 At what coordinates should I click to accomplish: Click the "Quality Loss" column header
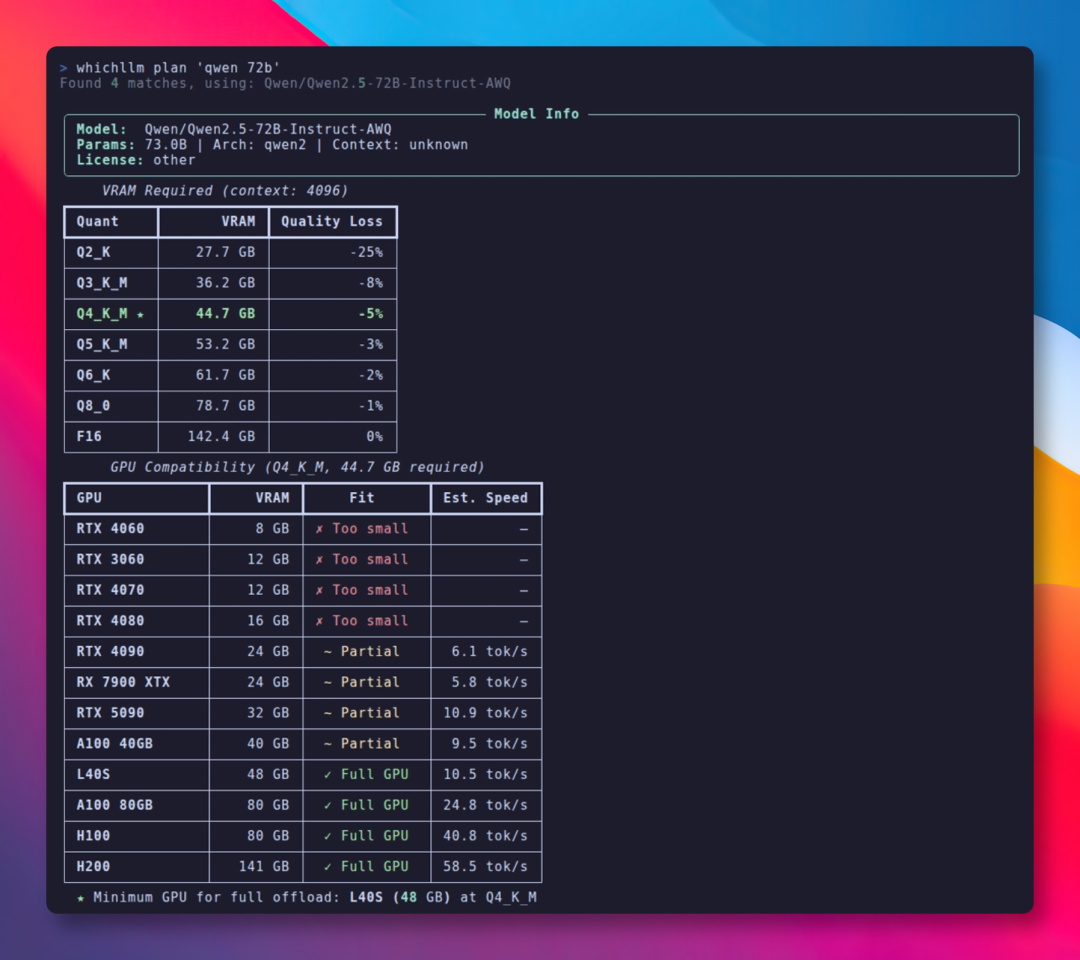331,221
